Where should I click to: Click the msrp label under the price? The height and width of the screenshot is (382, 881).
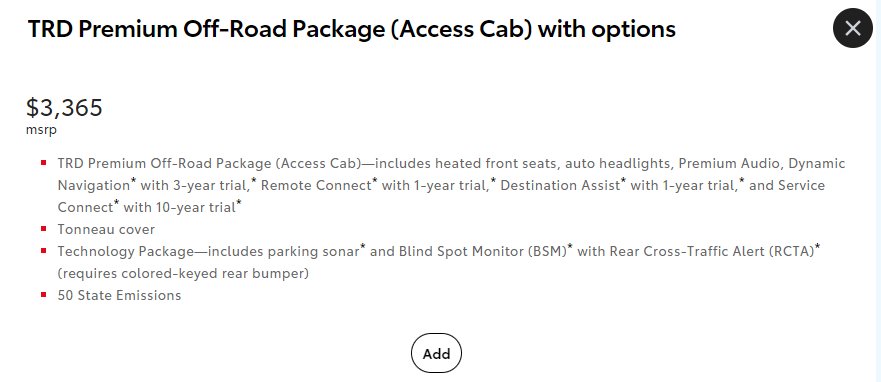[41, 130]
